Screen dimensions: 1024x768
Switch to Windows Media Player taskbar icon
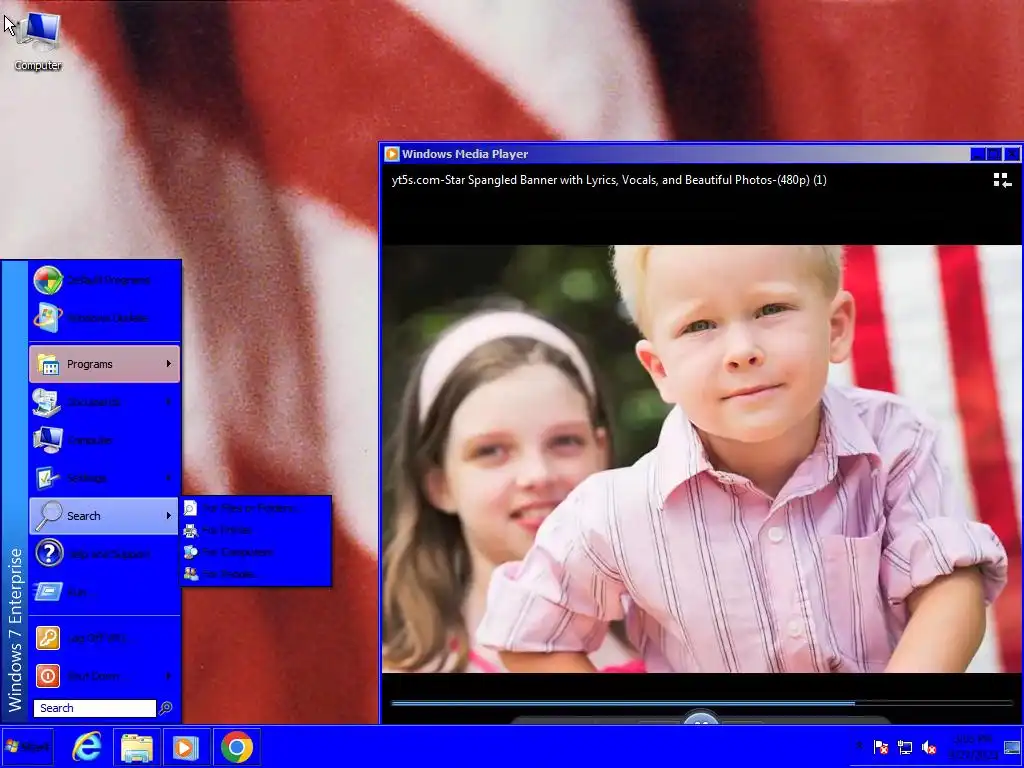point(186,746)
